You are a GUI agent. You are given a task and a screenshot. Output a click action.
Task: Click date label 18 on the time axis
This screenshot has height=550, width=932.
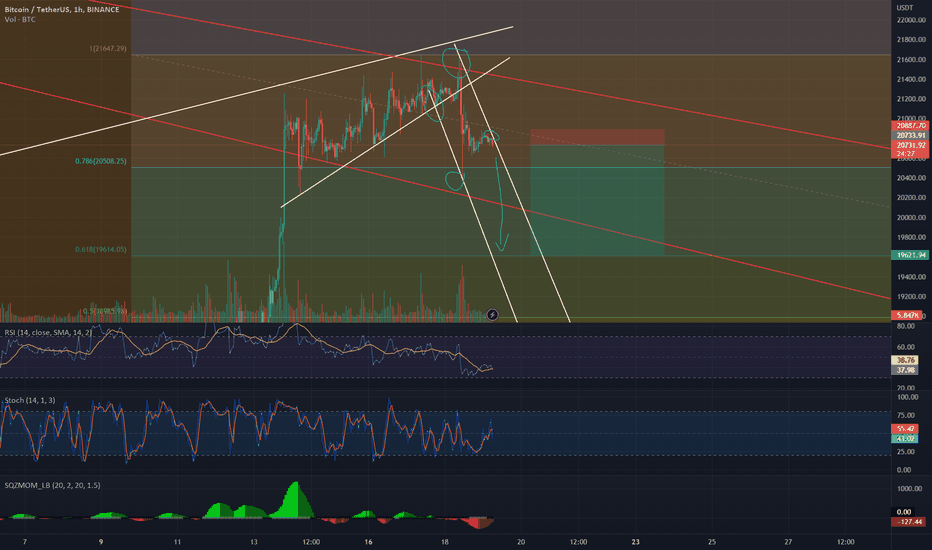(445, 542)
